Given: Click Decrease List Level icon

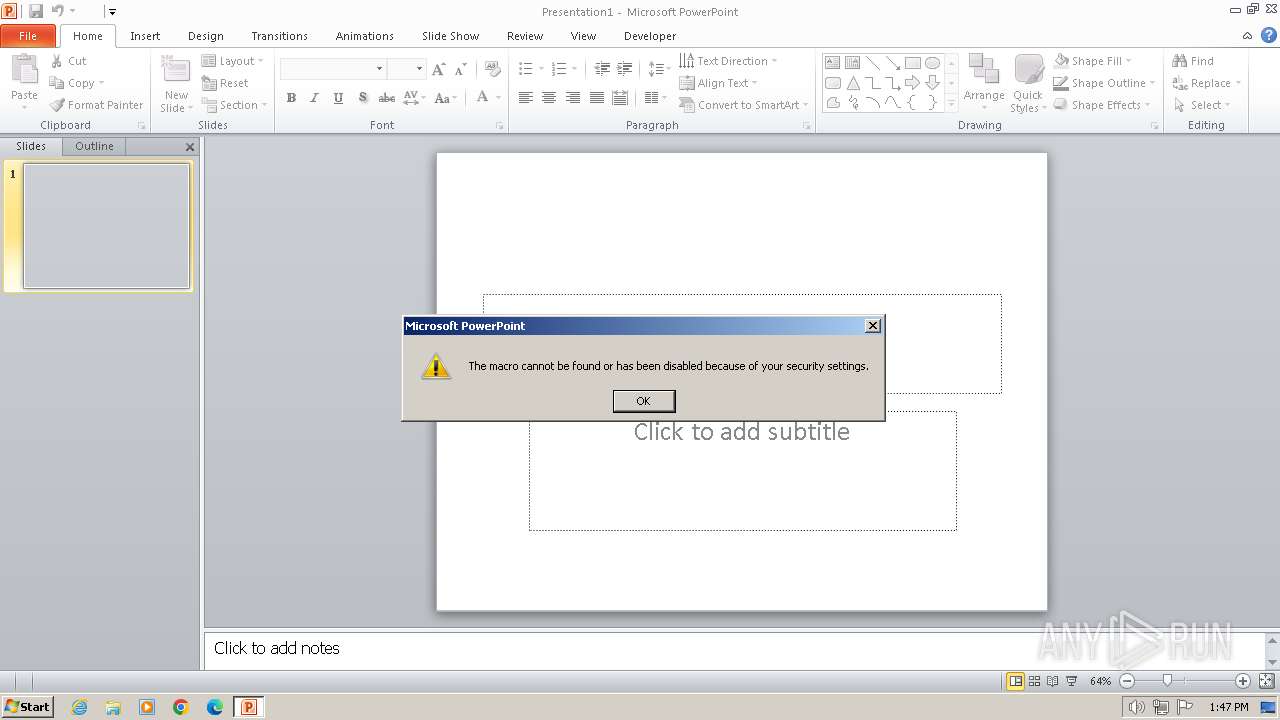Looking at the screenshot, I should (602, 69).
